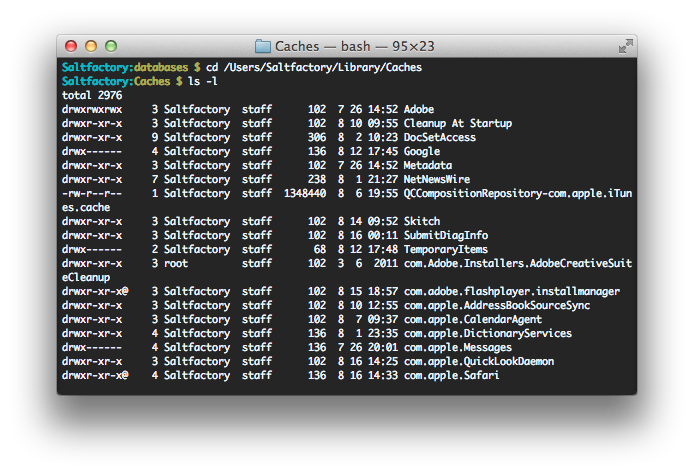Click the 'total 2976' line
This screenshot has height=474, width=694.
point(92,95)
